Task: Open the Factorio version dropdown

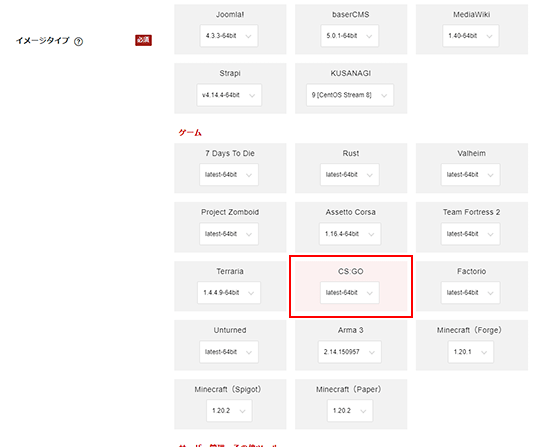Action: (x=470, y=293)
